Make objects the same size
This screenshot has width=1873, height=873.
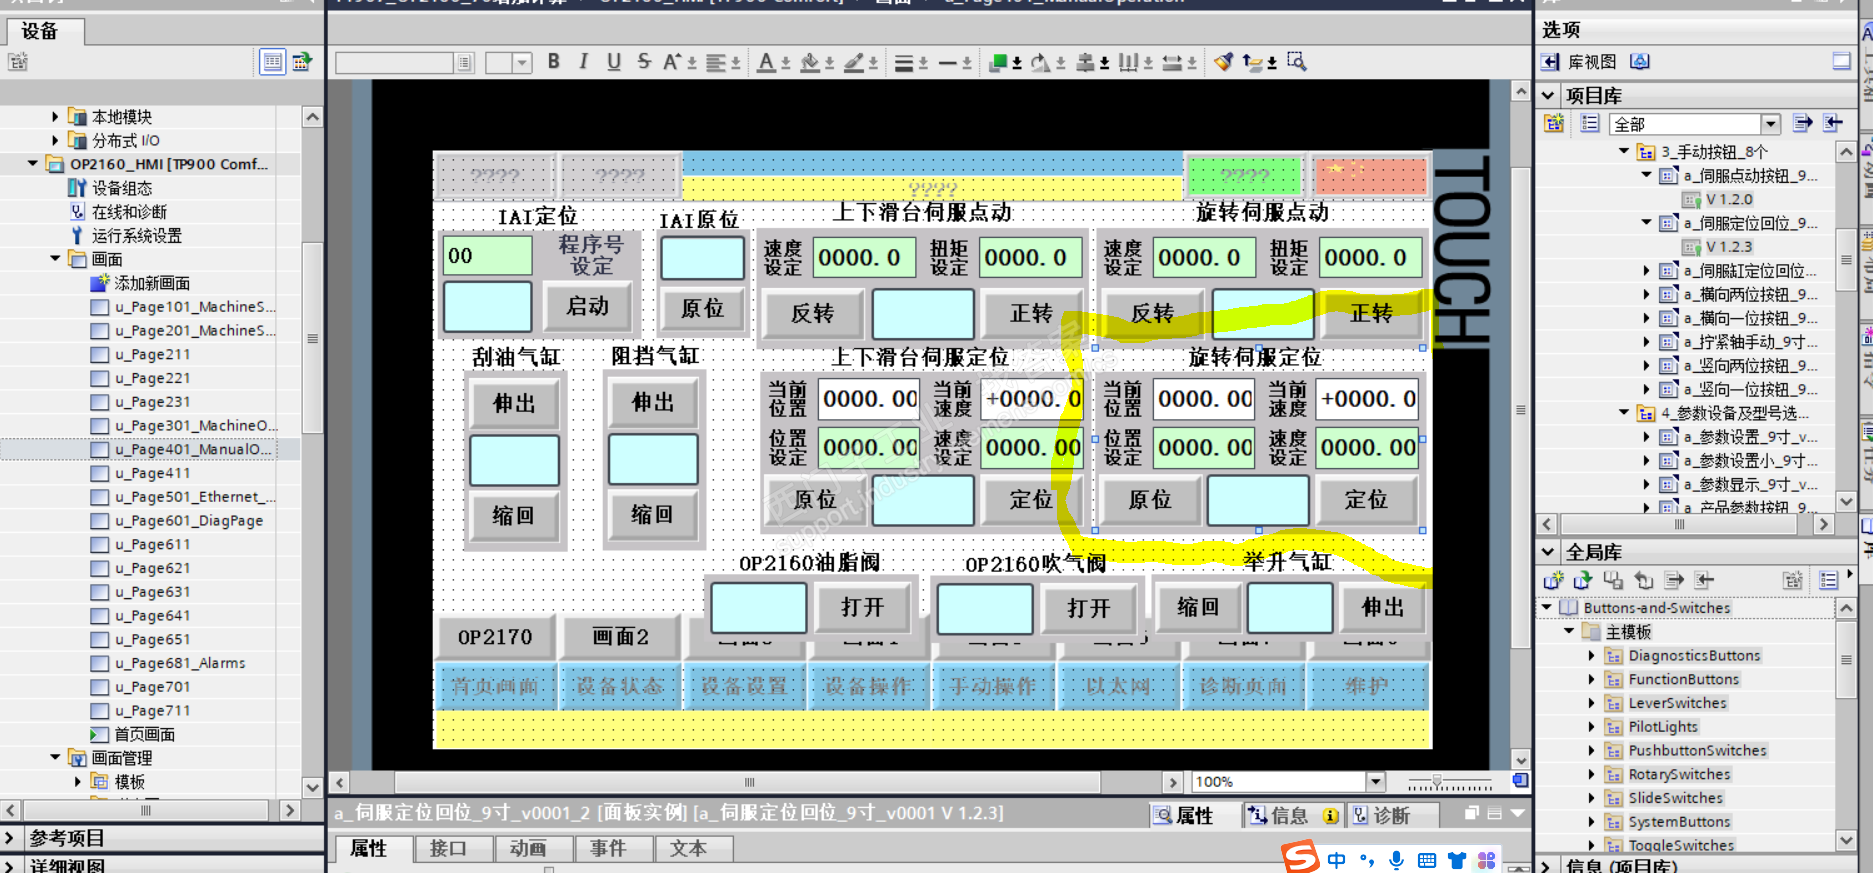(x=1179, y=62)
